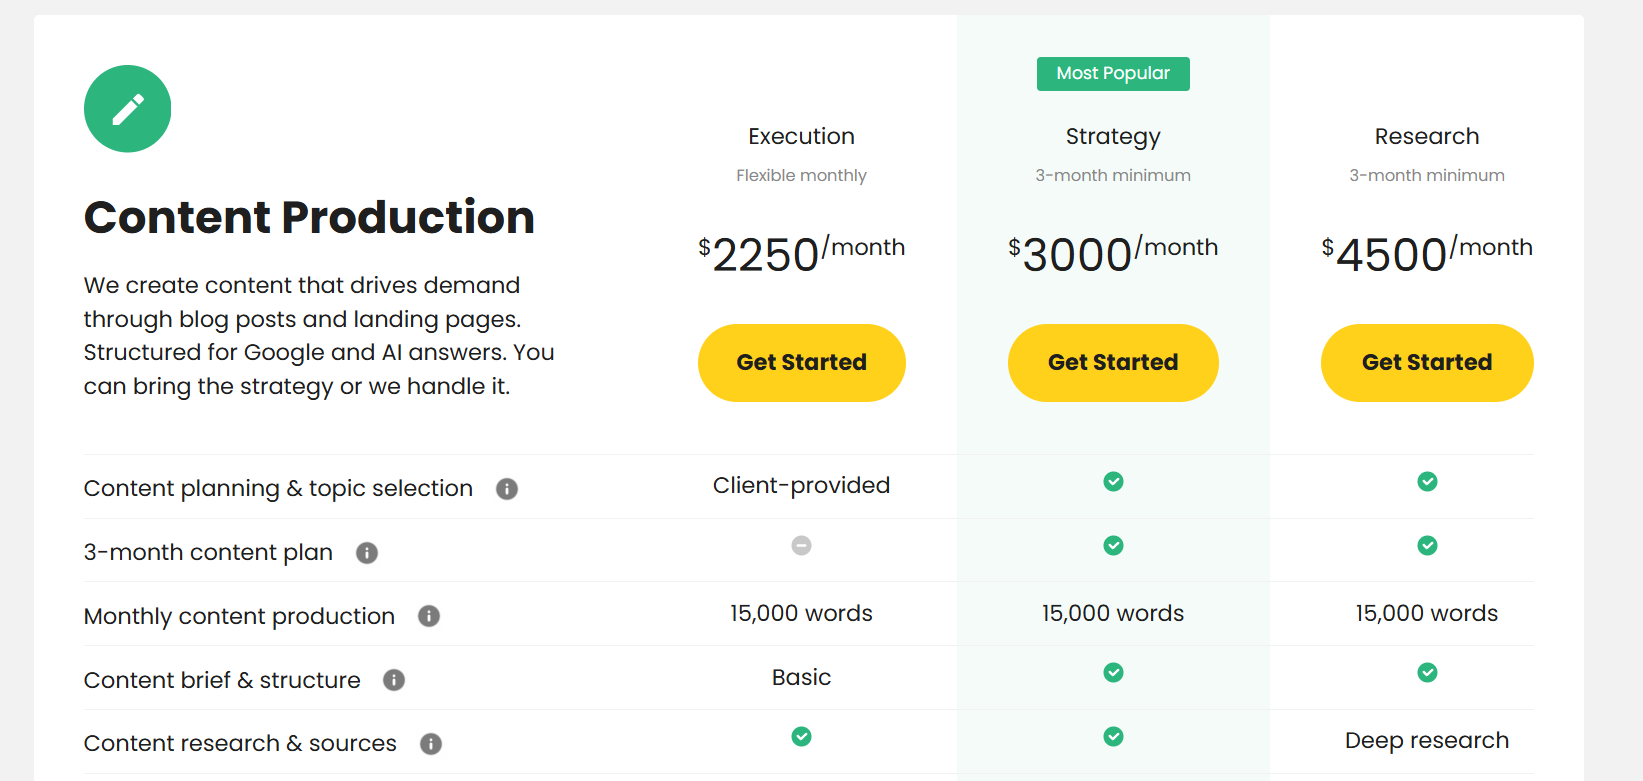The height and width of the screenshot is (781, 1643).
Task: Open info icon beside 3-month content plan
Action: tap(367, 553)
